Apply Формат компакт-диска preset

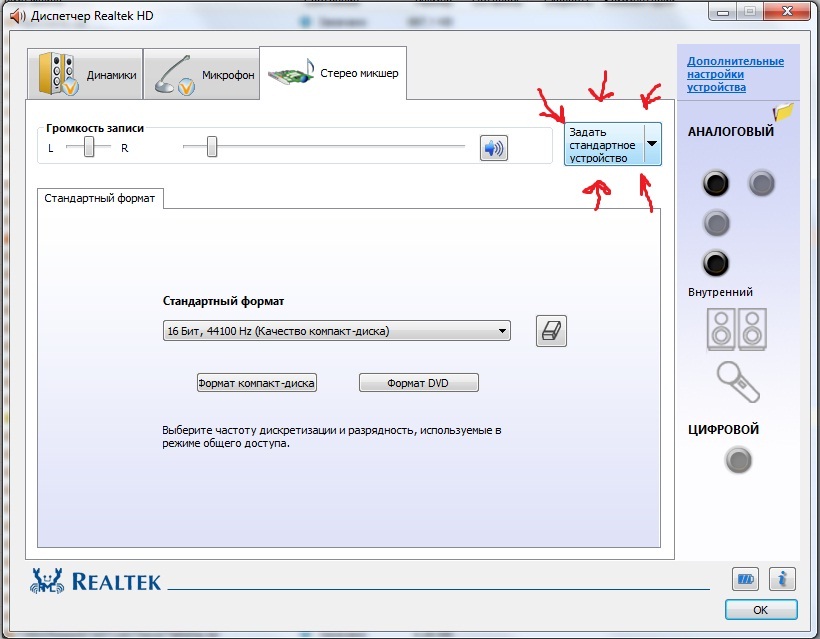(256, 383)
